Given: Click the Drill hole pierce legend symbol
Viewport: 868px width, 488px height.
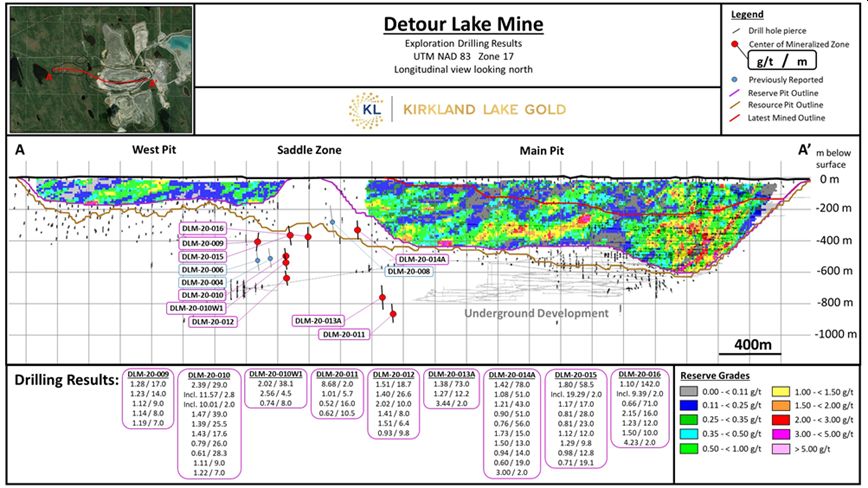Looking at the screenshot, I should pos(736,31).
